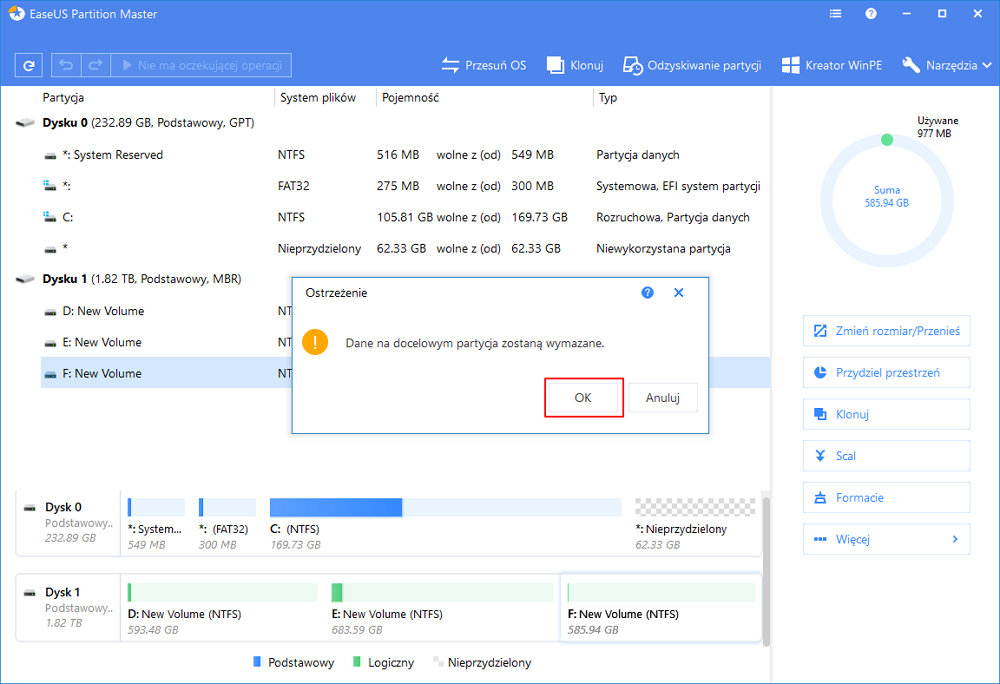
Task: Click the Podstawowy legend entry
Action: click(293, 662)
